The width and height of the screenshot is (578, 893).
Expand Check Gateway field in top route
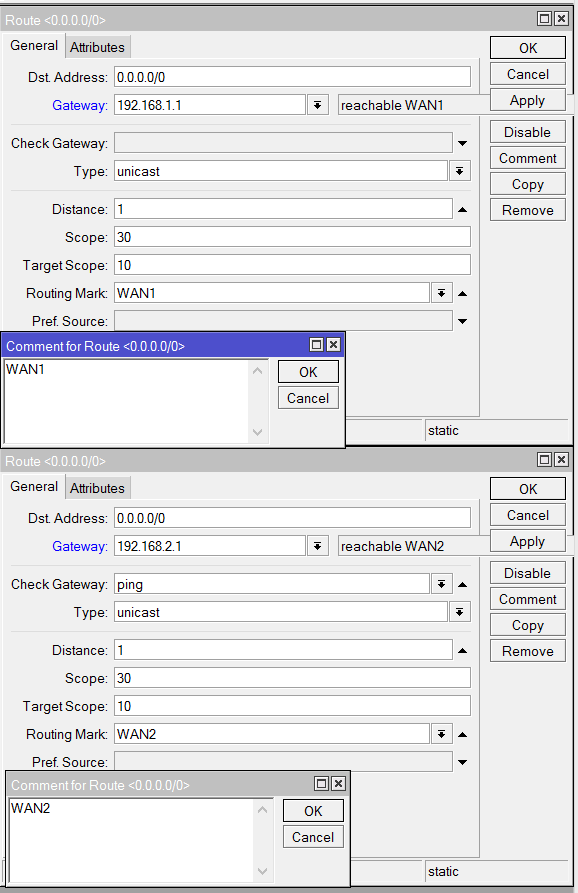pyautogui.click(x=462, y=144)
